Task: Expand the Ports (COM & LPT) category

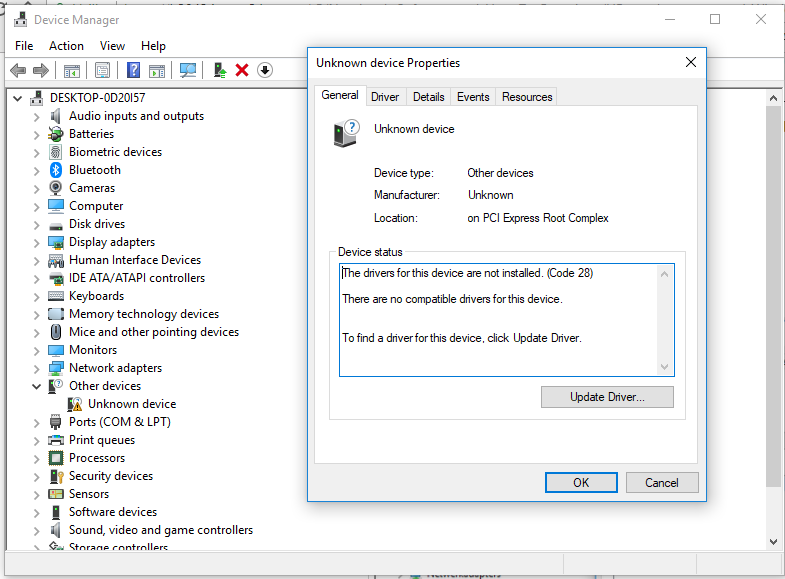Action: pos(36,423)
